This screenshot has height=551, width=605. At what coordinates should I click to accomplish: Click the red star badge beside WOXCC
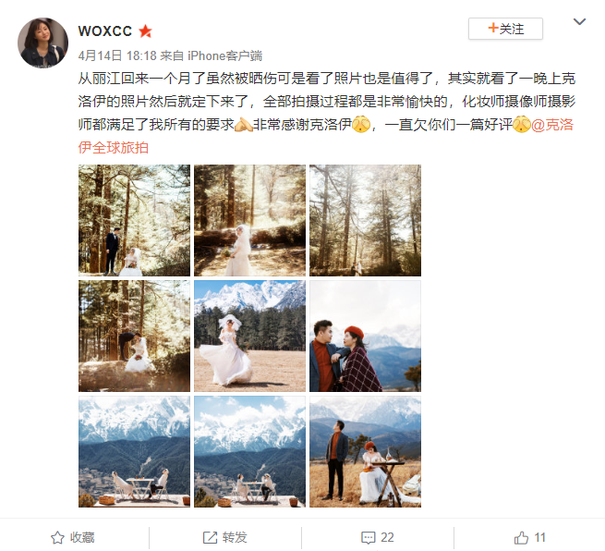(x=145, y=31)
